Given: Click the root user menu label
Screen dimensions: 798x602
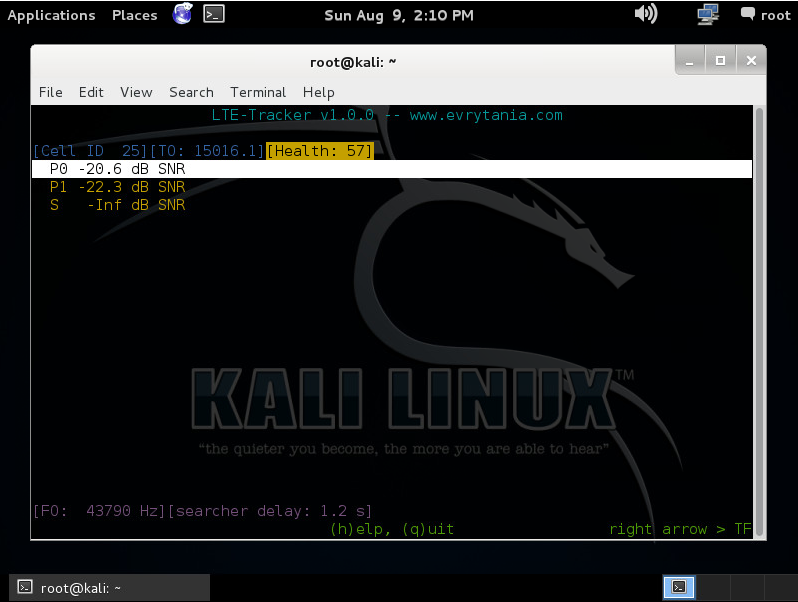Looking at the screenshot, I should coord(776,15).
